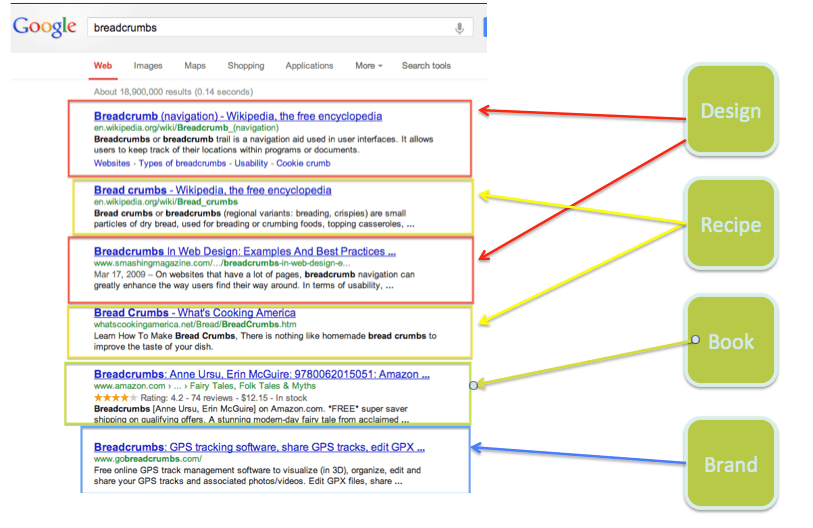Click the Websites sitelink

(x=112, y=163)
